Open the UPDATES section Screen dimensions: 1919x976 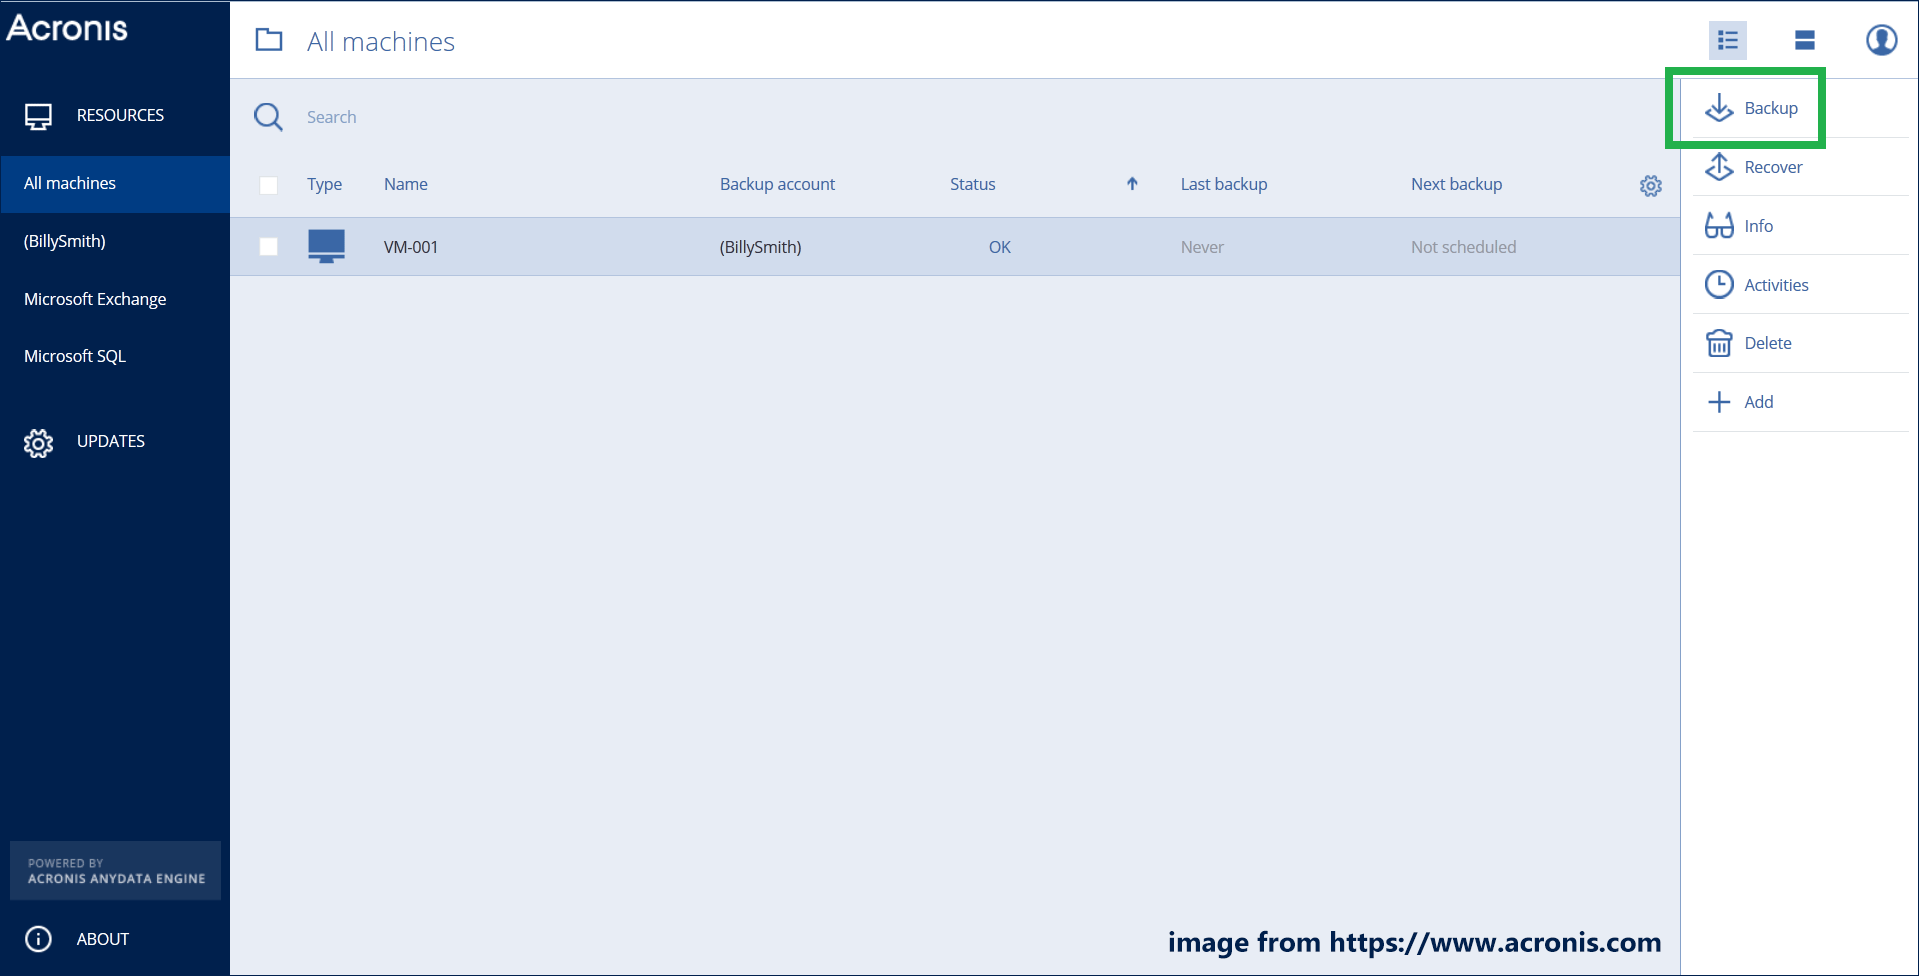coord(111,442)
